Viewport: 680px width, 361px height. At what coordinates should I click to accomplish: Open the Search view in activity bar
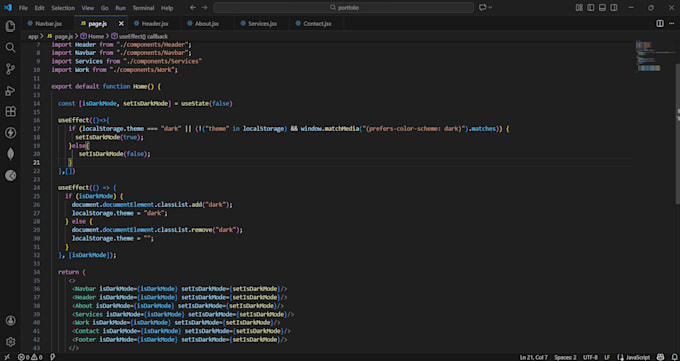10,48
